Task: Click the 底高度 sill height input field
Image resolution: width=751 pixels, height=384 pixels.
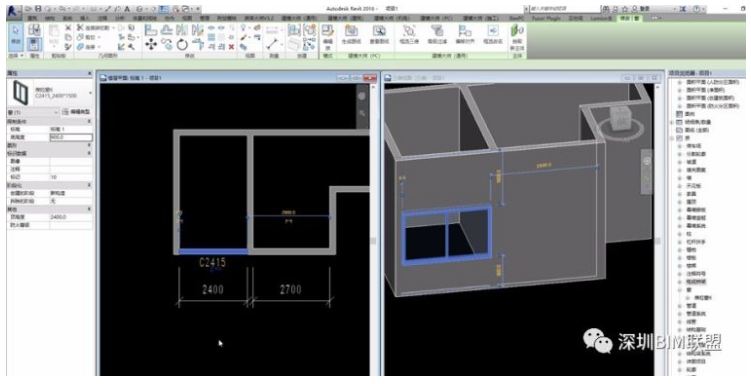Action: click(x=71, y=137)
